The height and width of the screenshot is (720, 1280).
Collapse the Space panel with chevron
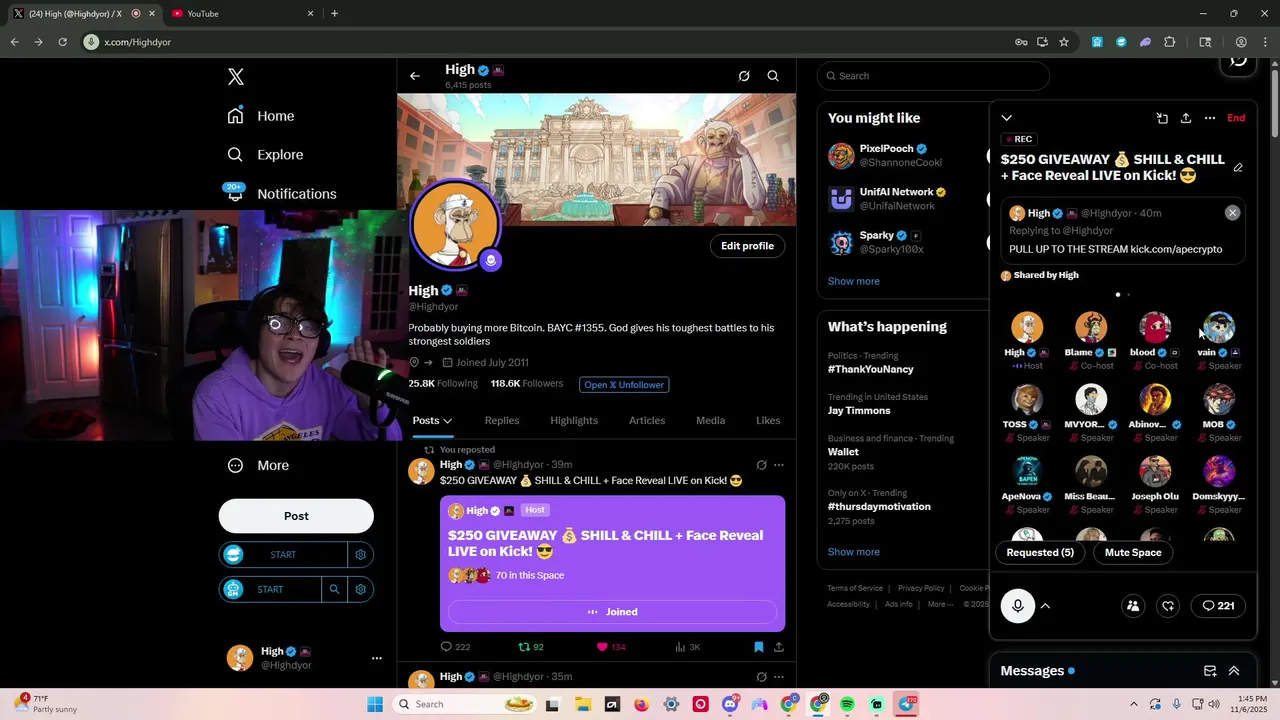1007,118
